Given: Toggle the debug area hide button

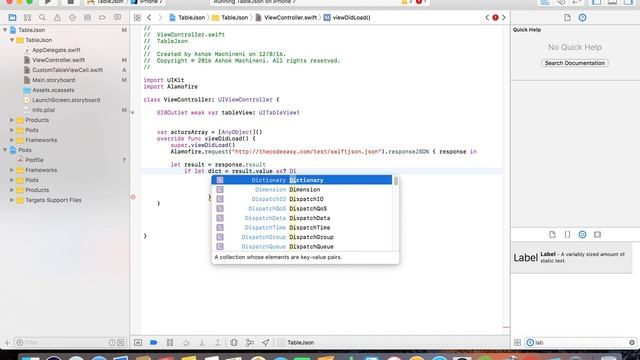Looking at the screenshot, I should (x=138, y=342).
